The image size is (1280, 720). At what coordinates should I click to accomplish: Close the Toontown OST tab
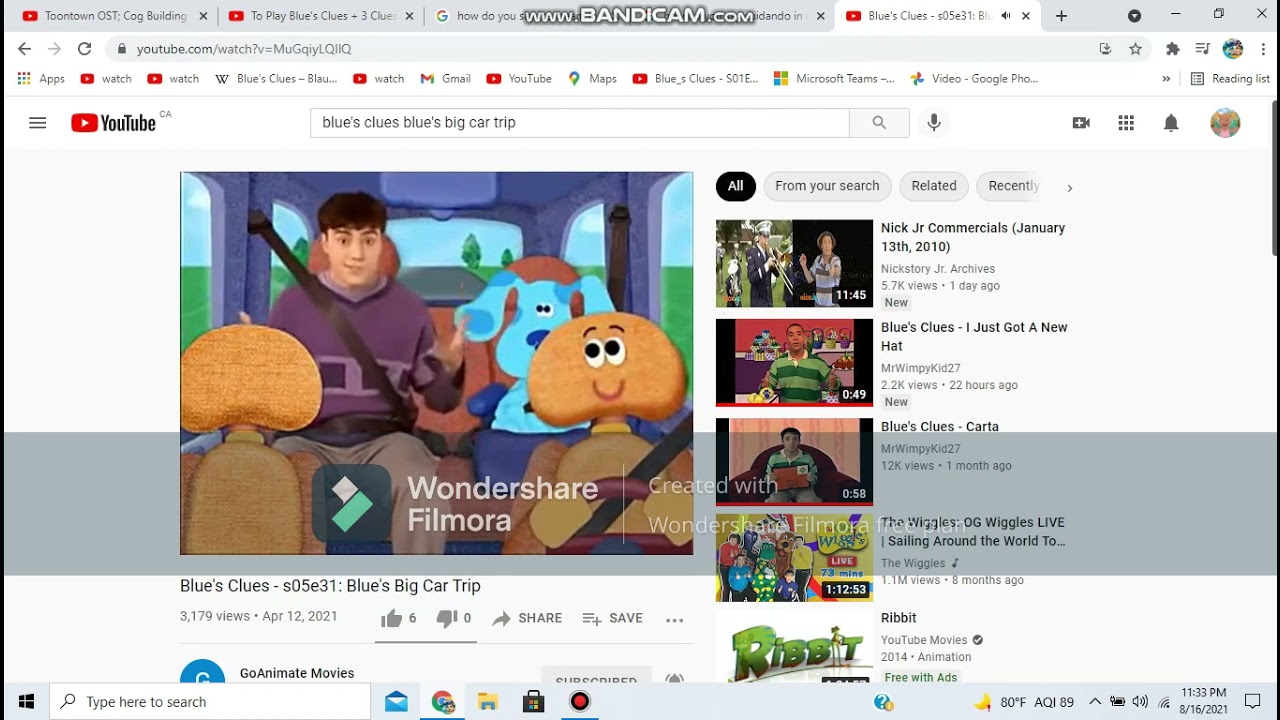pos(203,16)
